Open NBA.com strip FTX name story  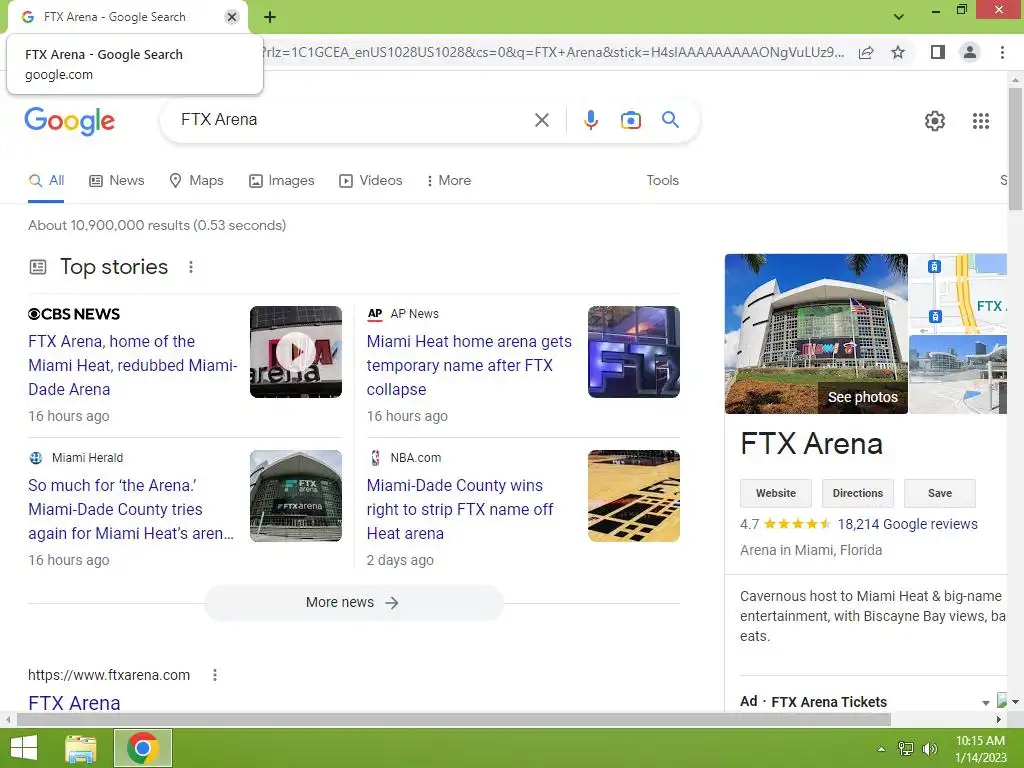coord(460,509)
